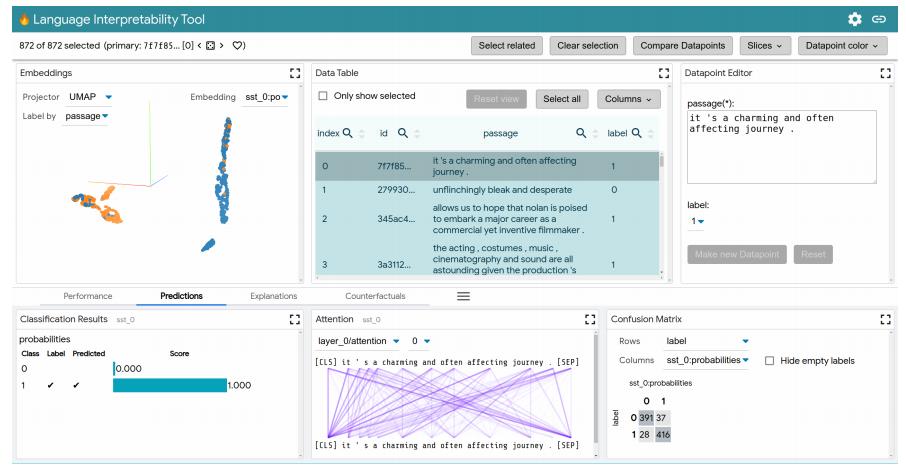The image size is (906, 474).
Task: Sort by the id column arrows
Action: pos(417,134)
